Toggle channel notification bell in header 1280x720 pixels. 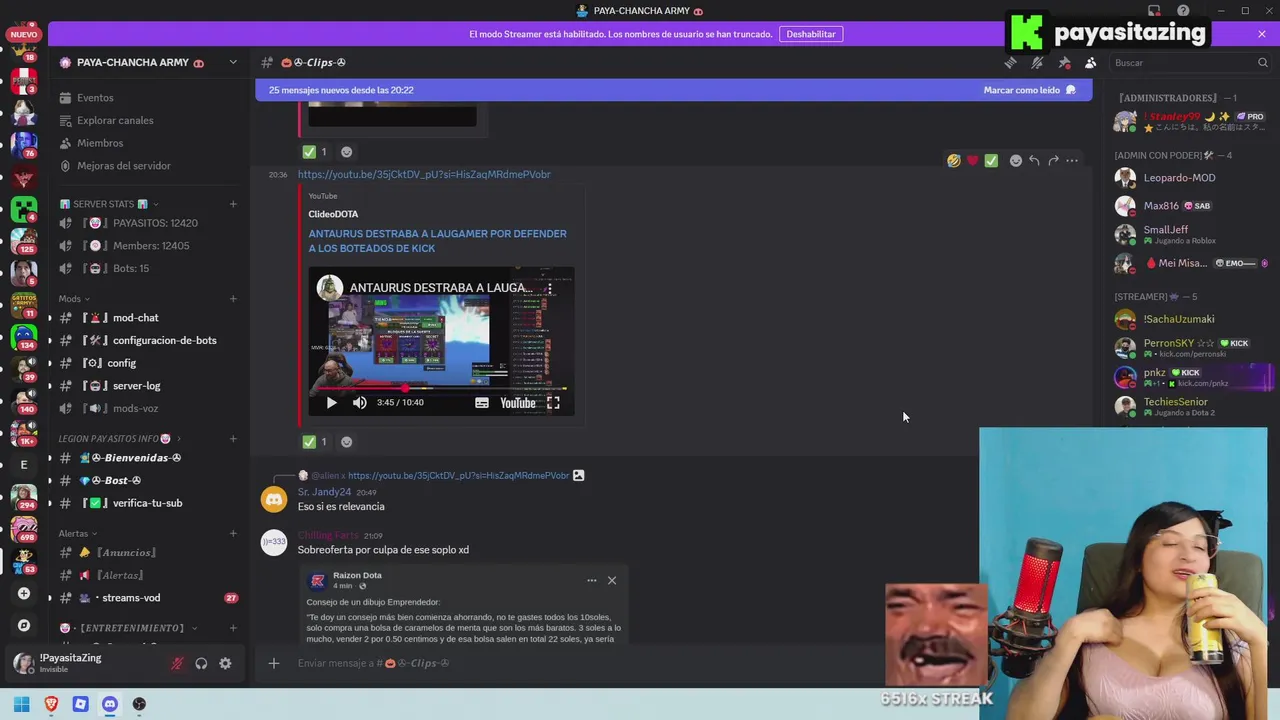click(1037, 62)
